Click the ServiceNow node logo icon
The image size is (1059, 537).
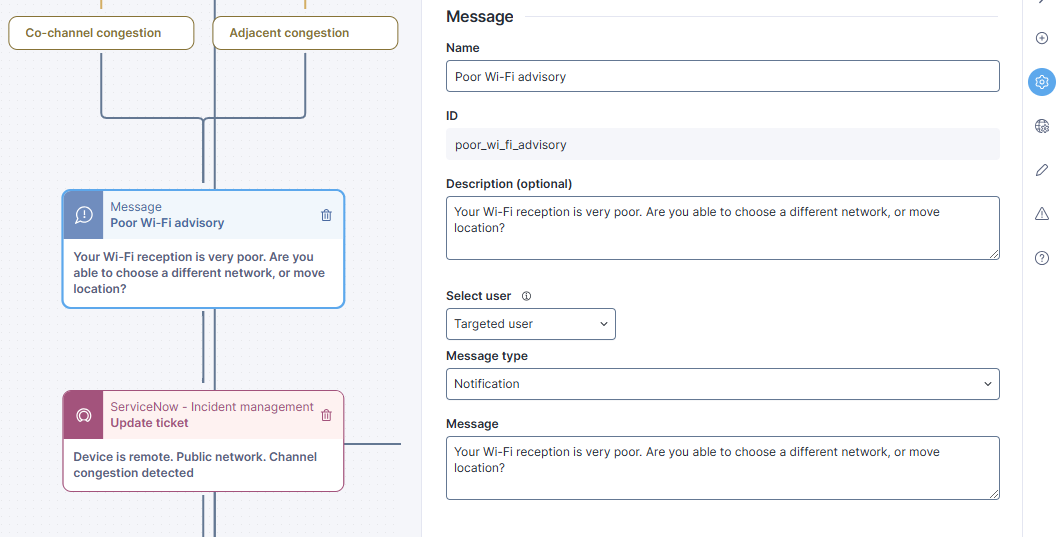[84, 415]
